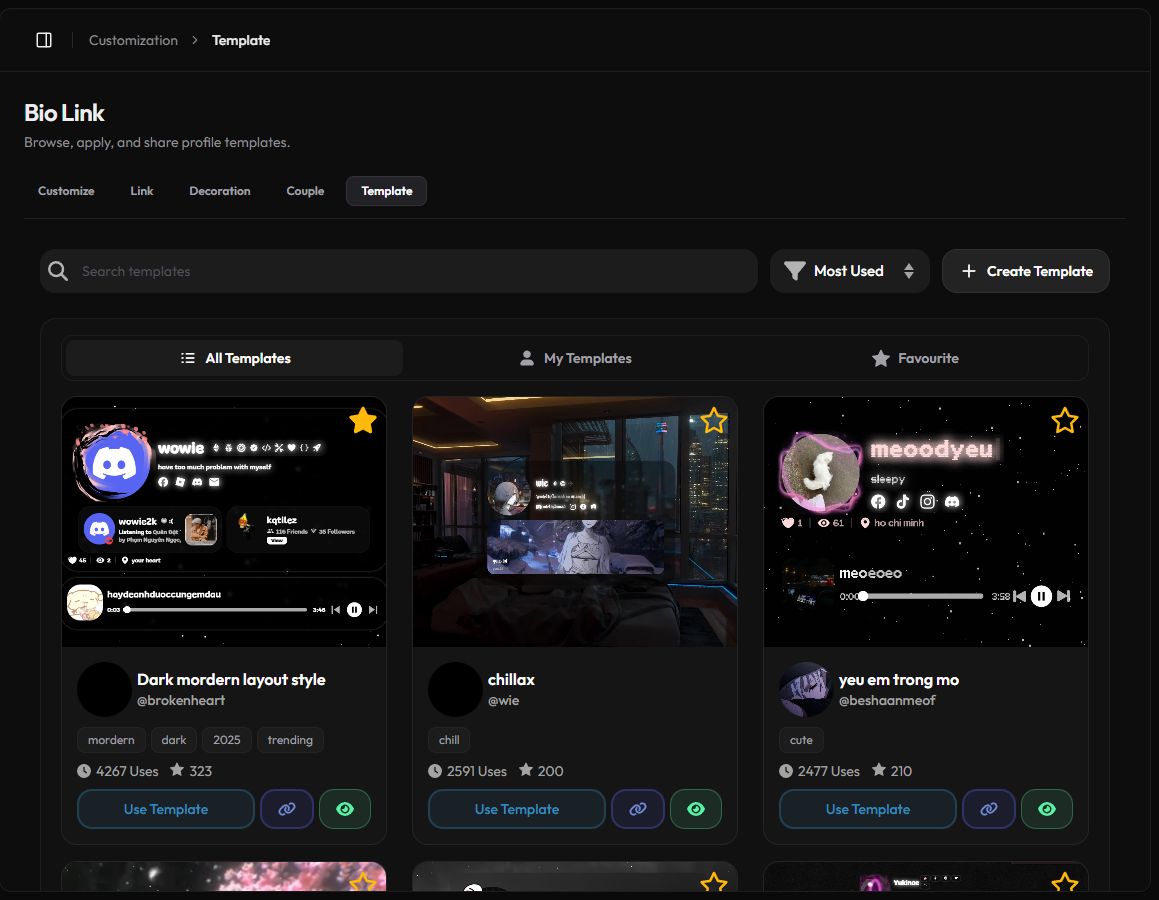Click Instagram icon in meoodyeu preview
The image size is (1159, 900).
tap(928, 502)
